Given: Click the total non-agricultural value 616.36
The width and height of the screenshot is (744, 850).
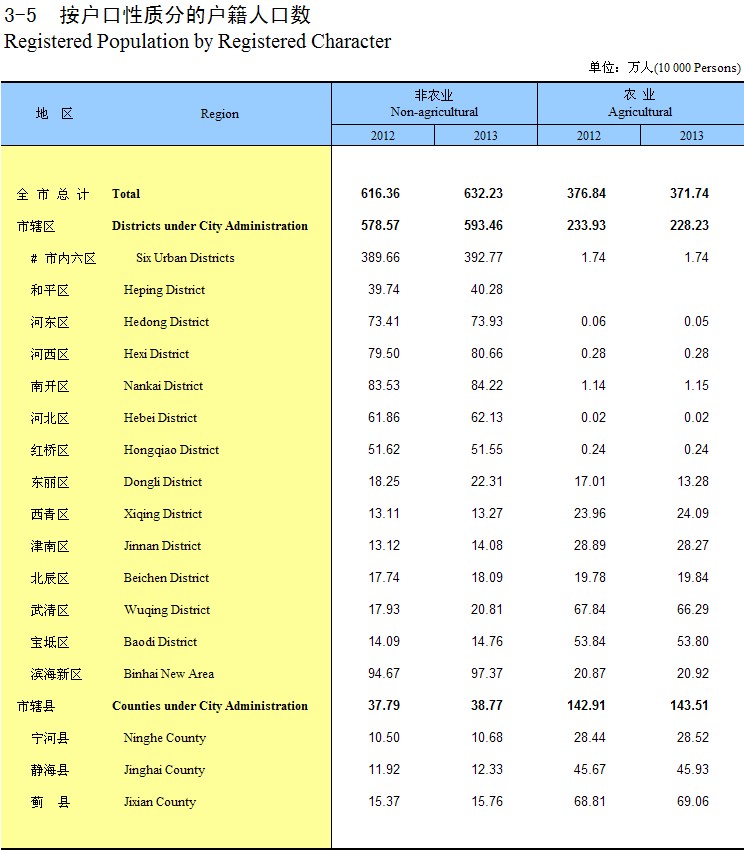Looking at the screenshot, I should point(380,194).
